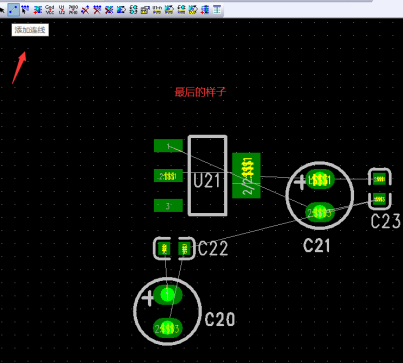Screen dimensions: 403x363
Task: Select U21's large right tab pad
Action: pyautogui.click(x=246, y=176)
